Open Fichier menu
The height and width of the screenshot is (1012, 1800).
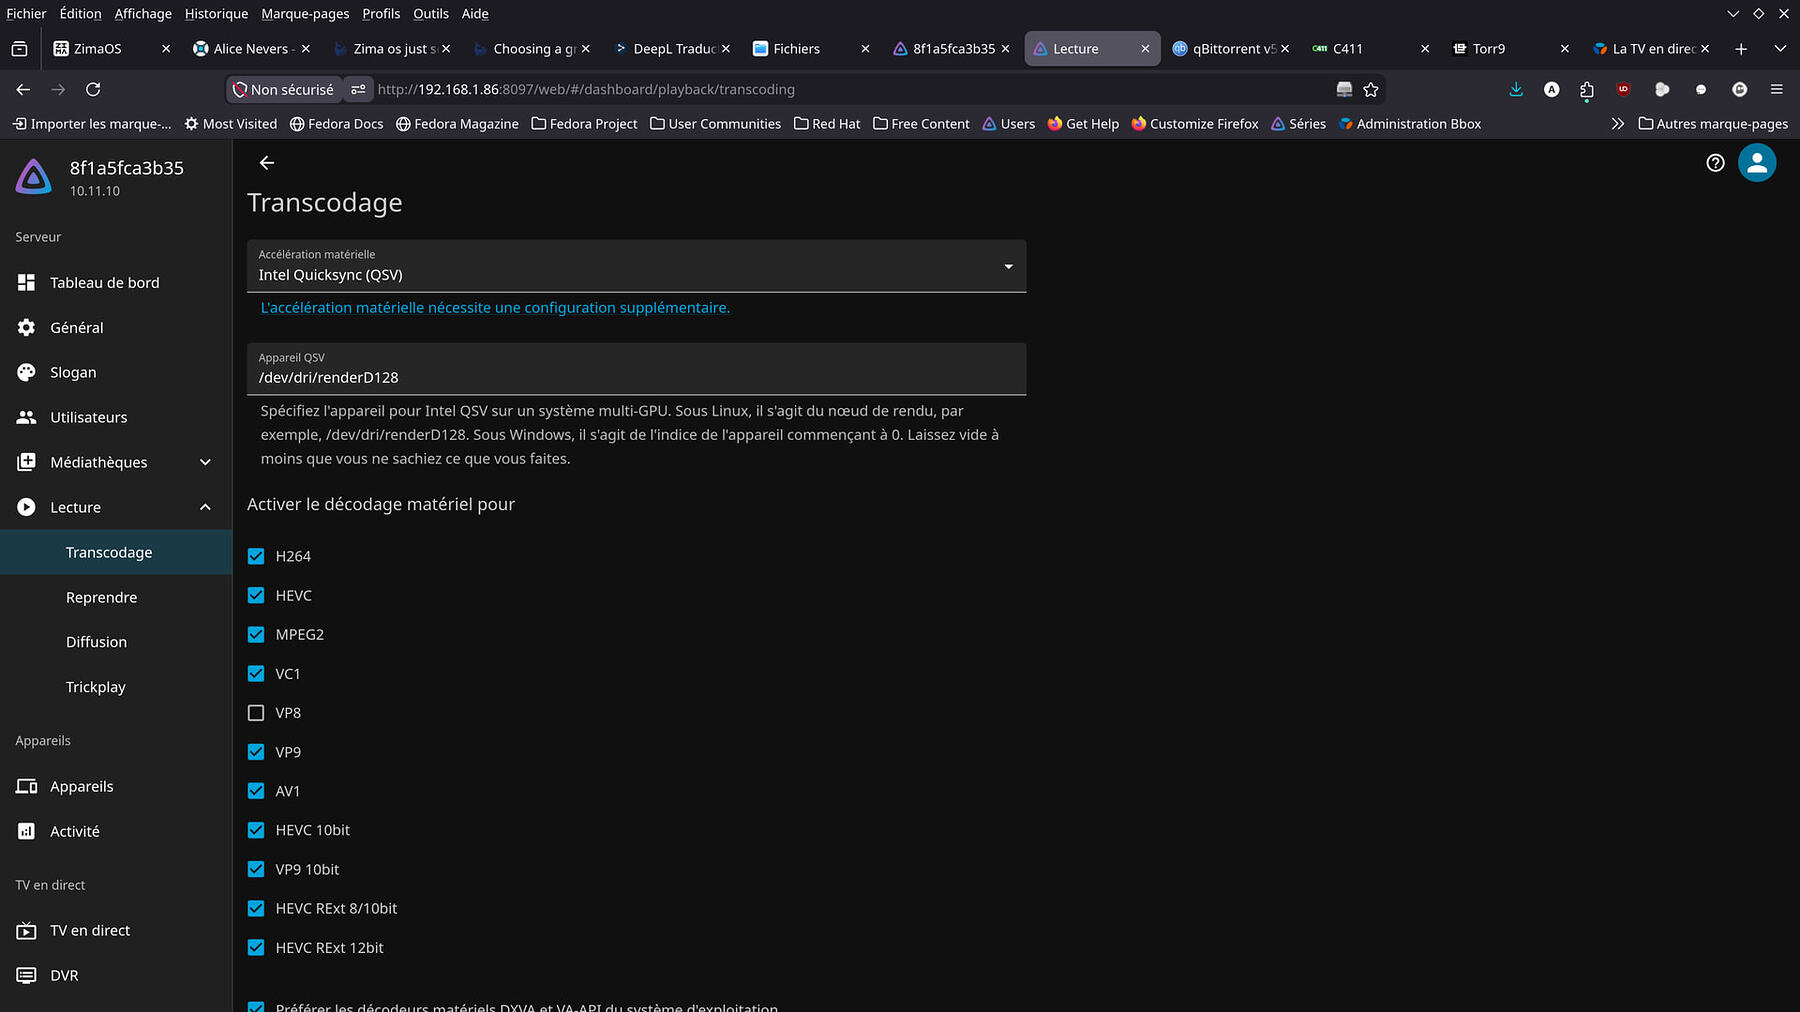[26, 14]
